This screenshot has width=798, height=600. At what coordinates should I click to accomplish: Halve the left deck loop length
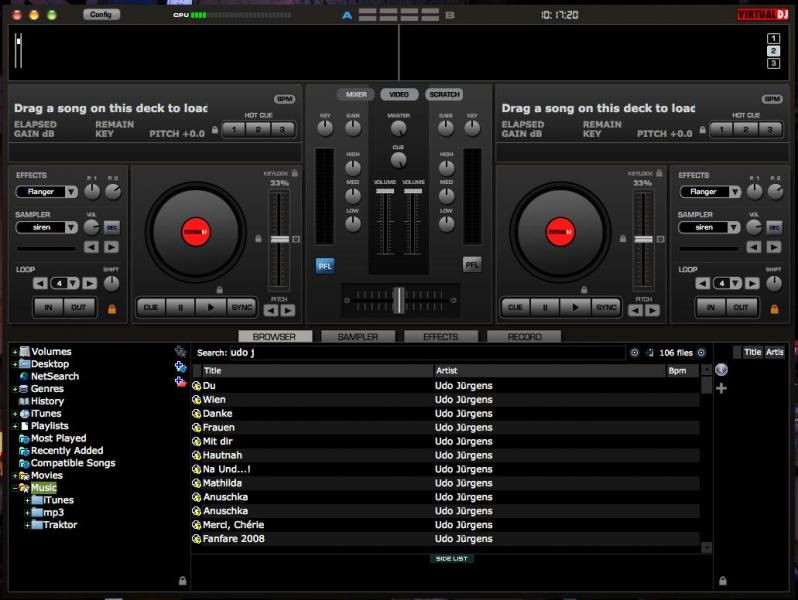[x=40, y=283]
